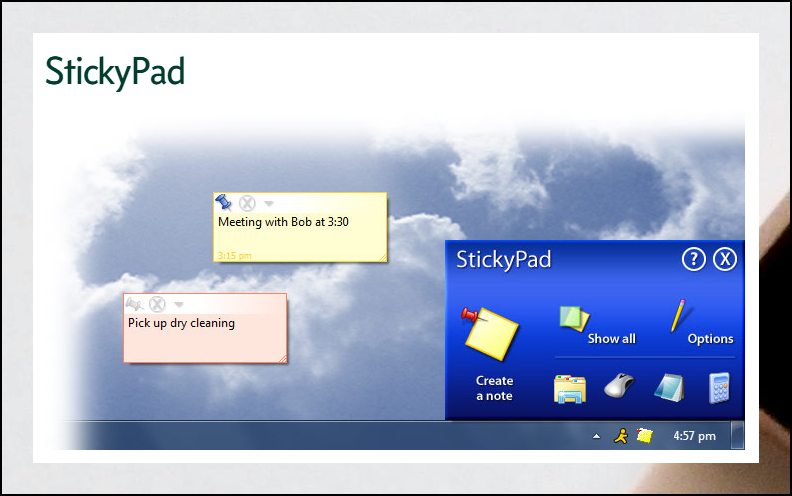Close the Meeting with Bob note
Screen dimensions: 792x496
point(247,203)
